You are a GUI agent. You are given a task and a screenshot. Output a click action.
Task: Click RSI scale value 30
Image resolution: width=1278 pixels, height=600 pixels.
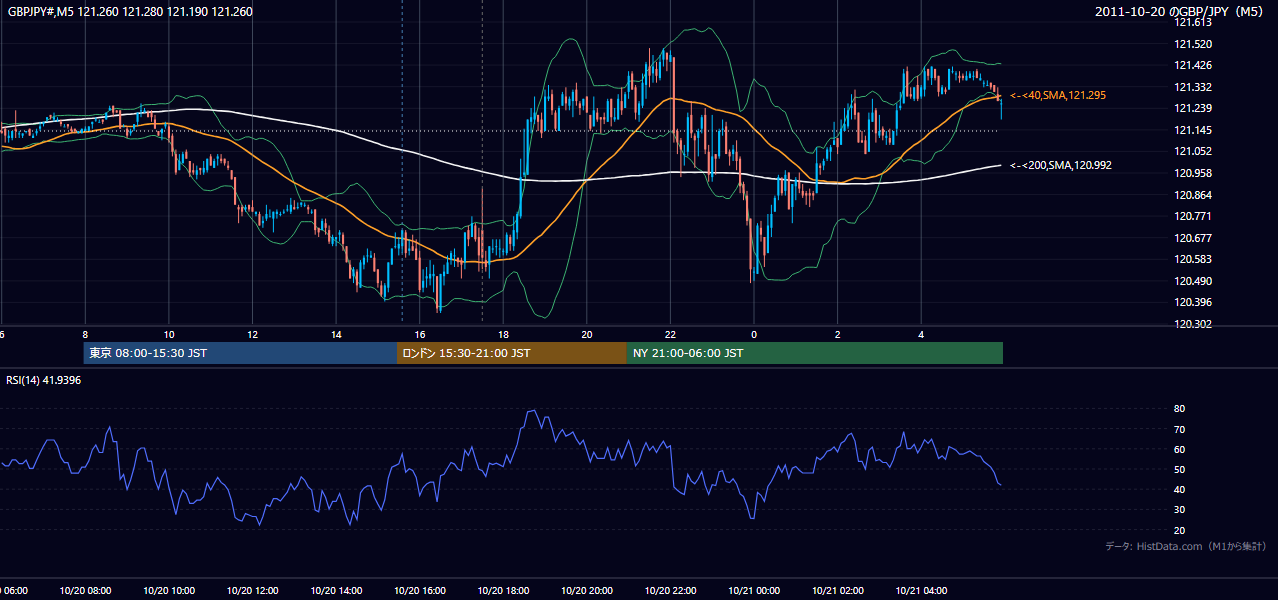coord(1179,510)
